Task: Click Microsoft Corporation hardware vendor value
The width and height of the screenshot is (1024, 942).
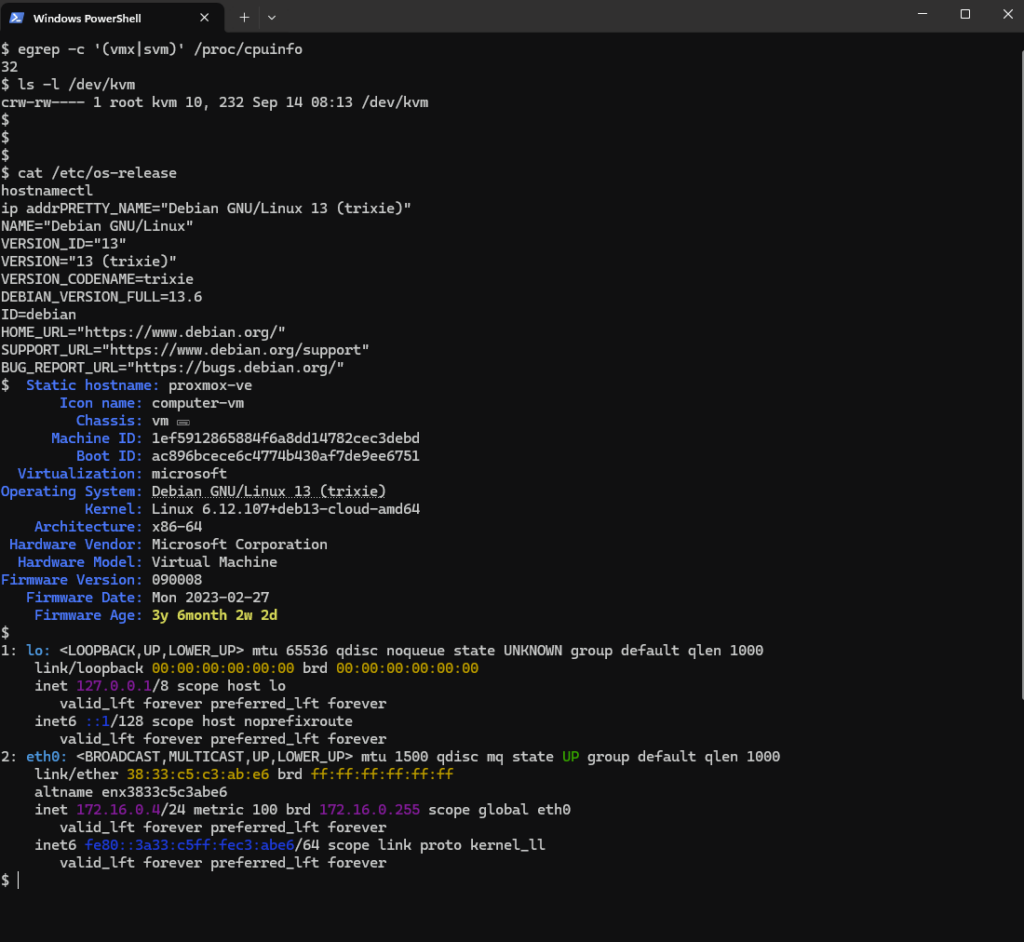Action: pos(240,544)
